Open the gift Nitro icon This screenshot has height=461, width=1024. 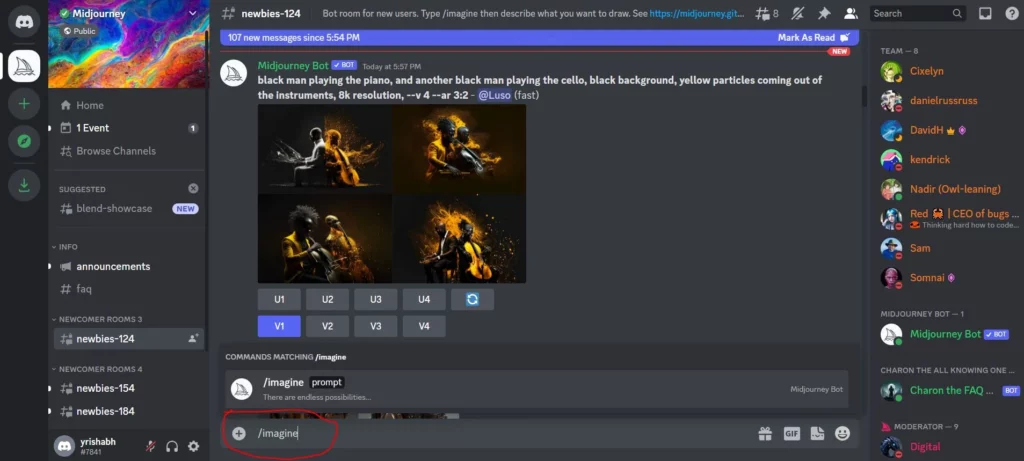765,433
